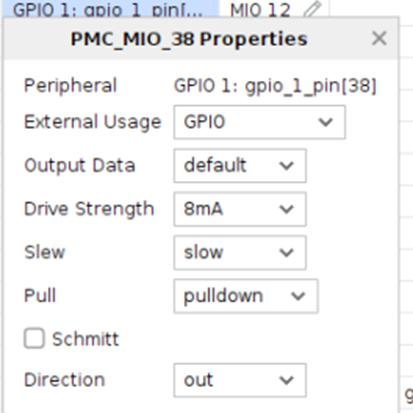The height and width of the screenshot is (413, 413).
Task: Open the Pull dropdown showing pulldown
Action: click(x=246, y=296)
